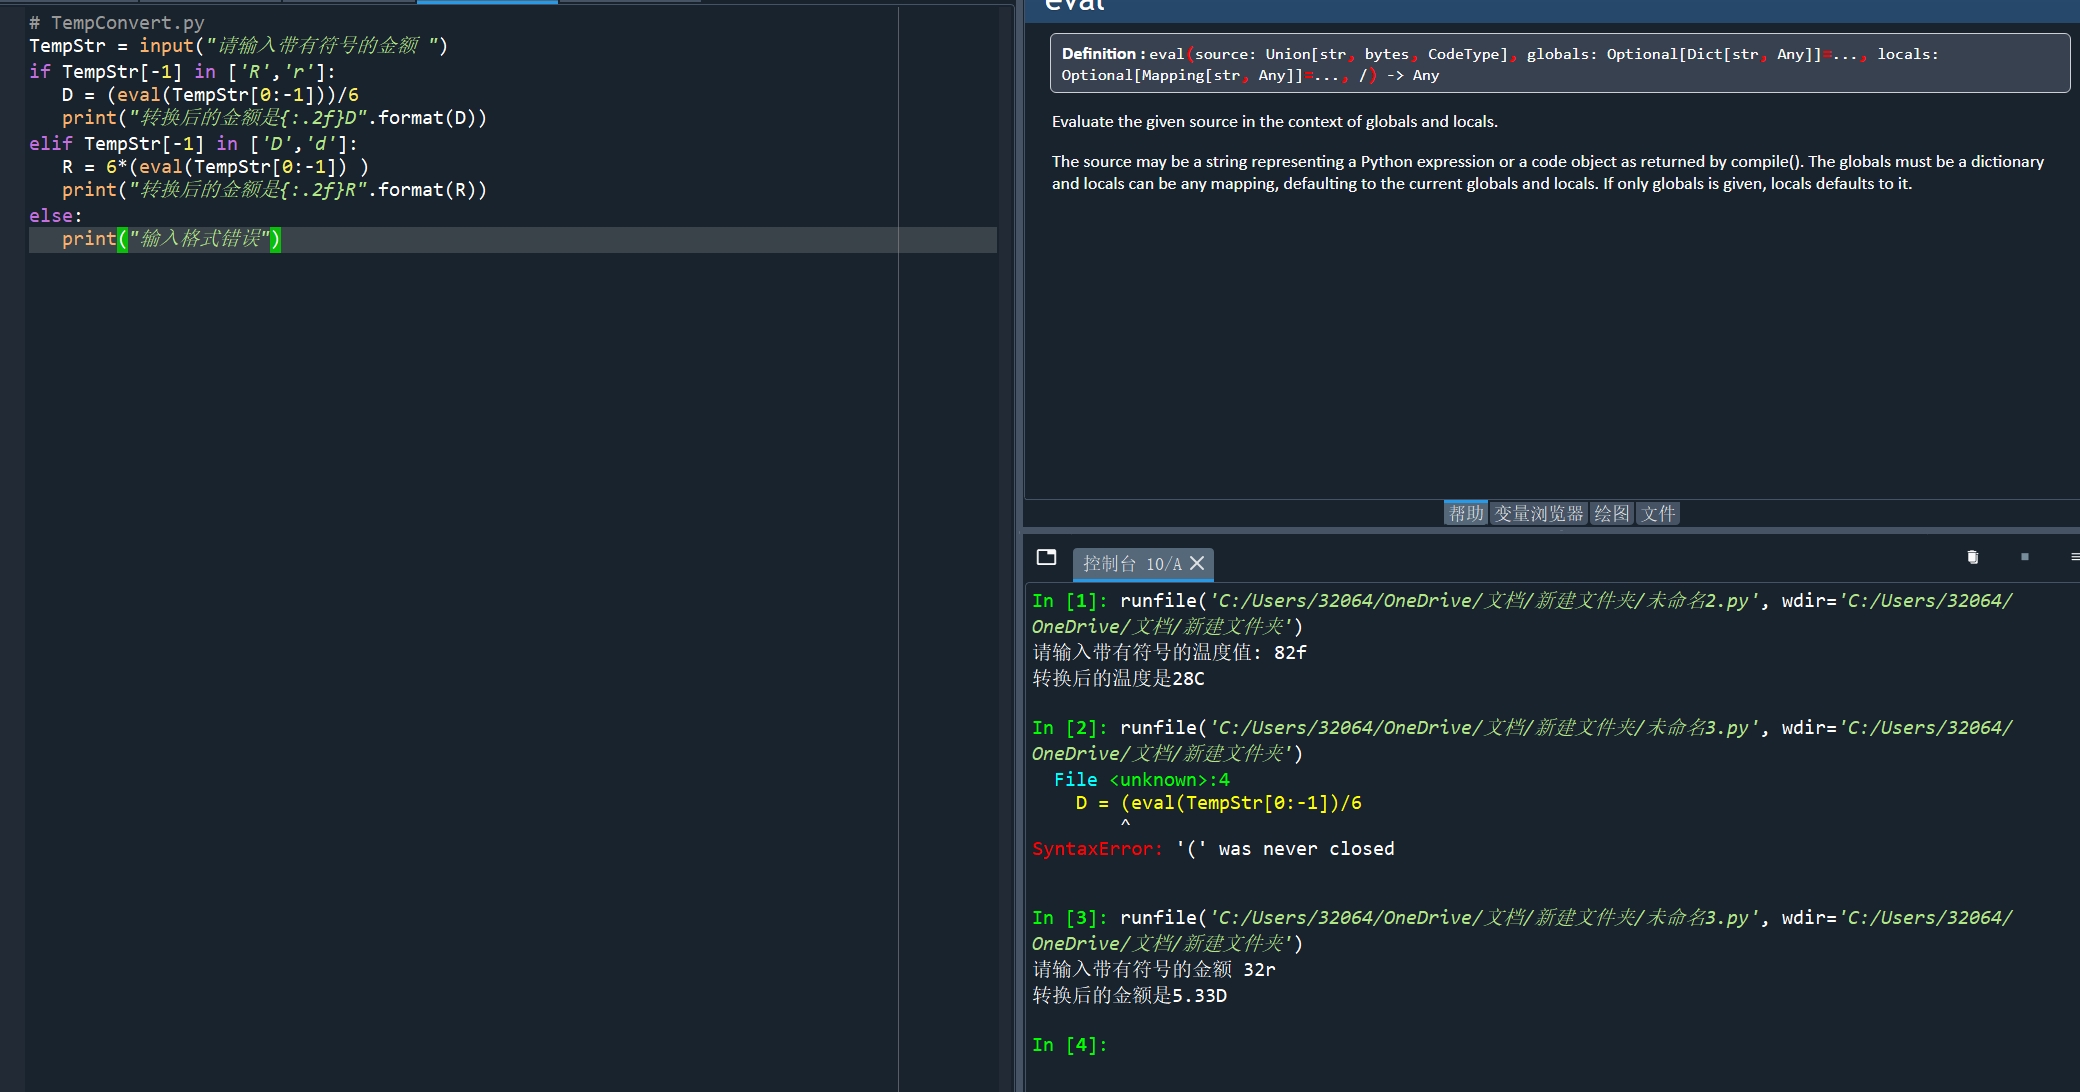Close the 控制台 10/A console tab
The image size is (2080, 1092).
pos(1197,564)
